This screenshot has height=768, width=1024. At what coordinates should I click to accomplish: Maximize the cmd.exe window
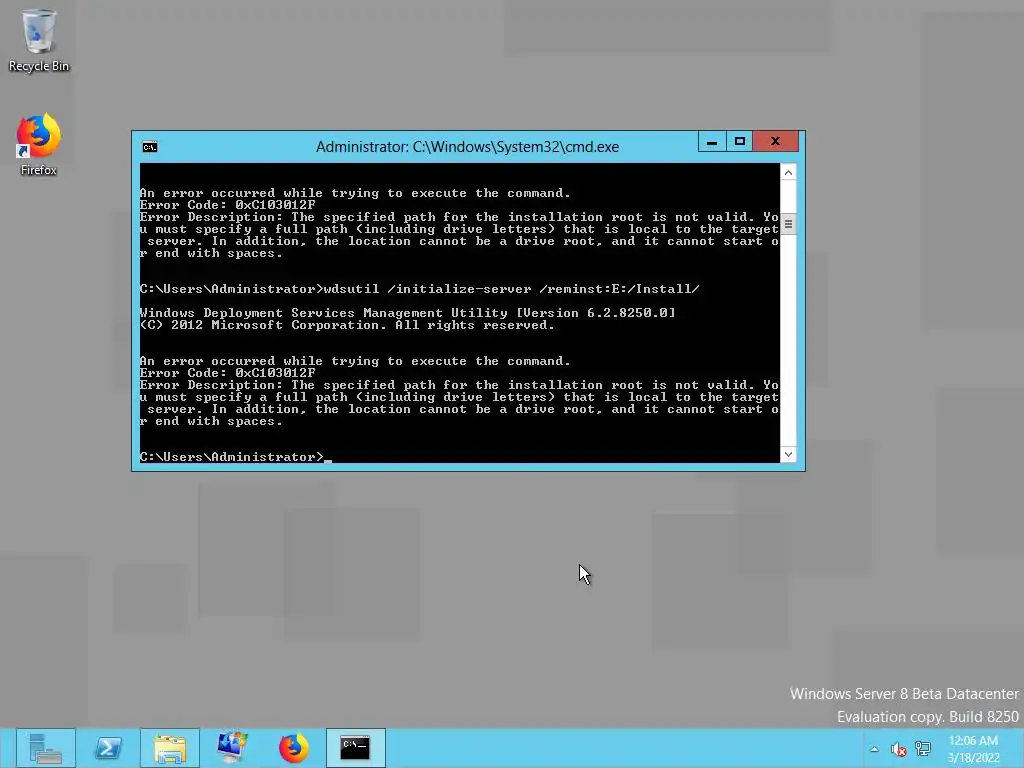tap(739, 142)
